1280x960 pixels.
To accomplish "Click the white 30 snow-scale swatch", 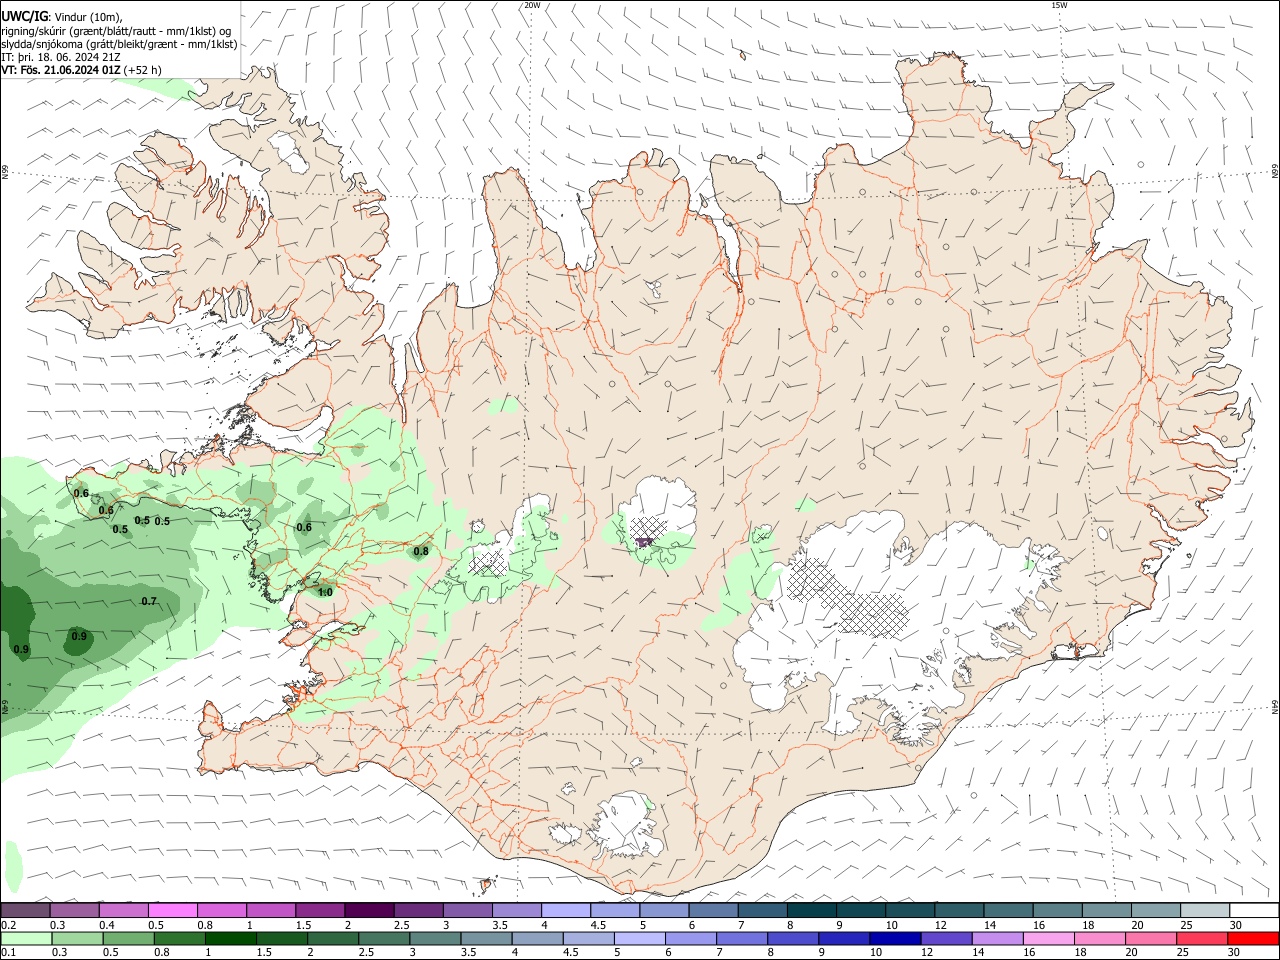I will (x=1255, y=910).
